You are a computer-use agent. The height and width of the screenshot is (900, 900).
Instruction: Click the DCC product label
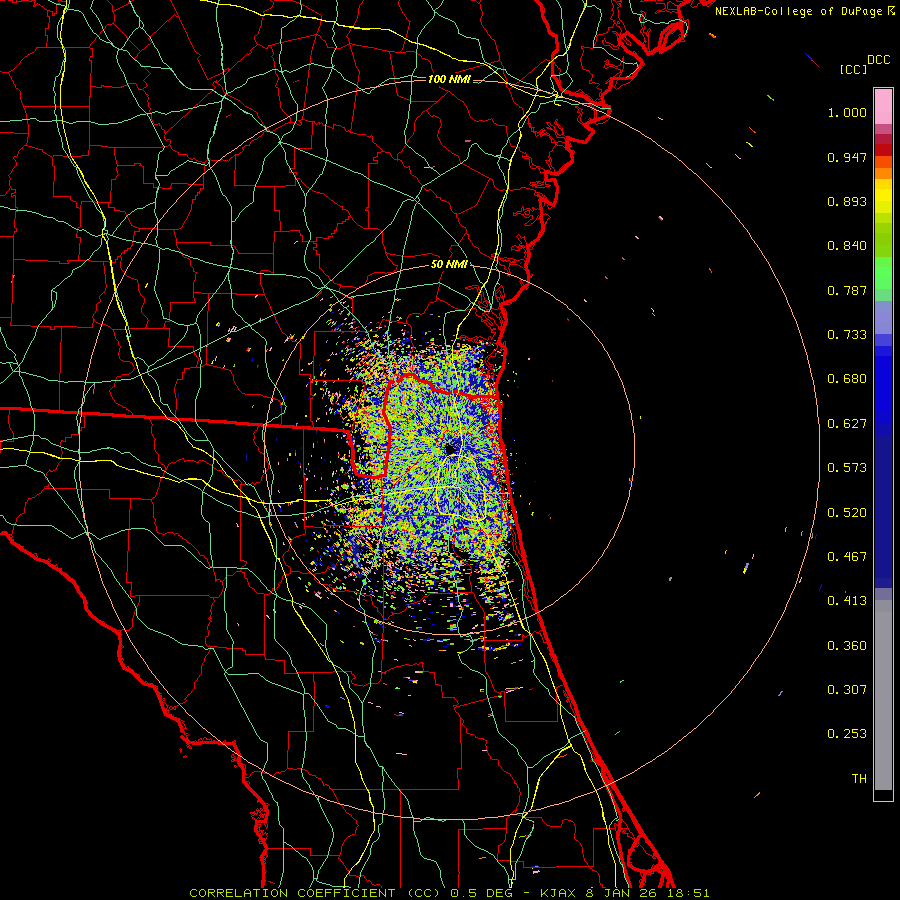878,60
